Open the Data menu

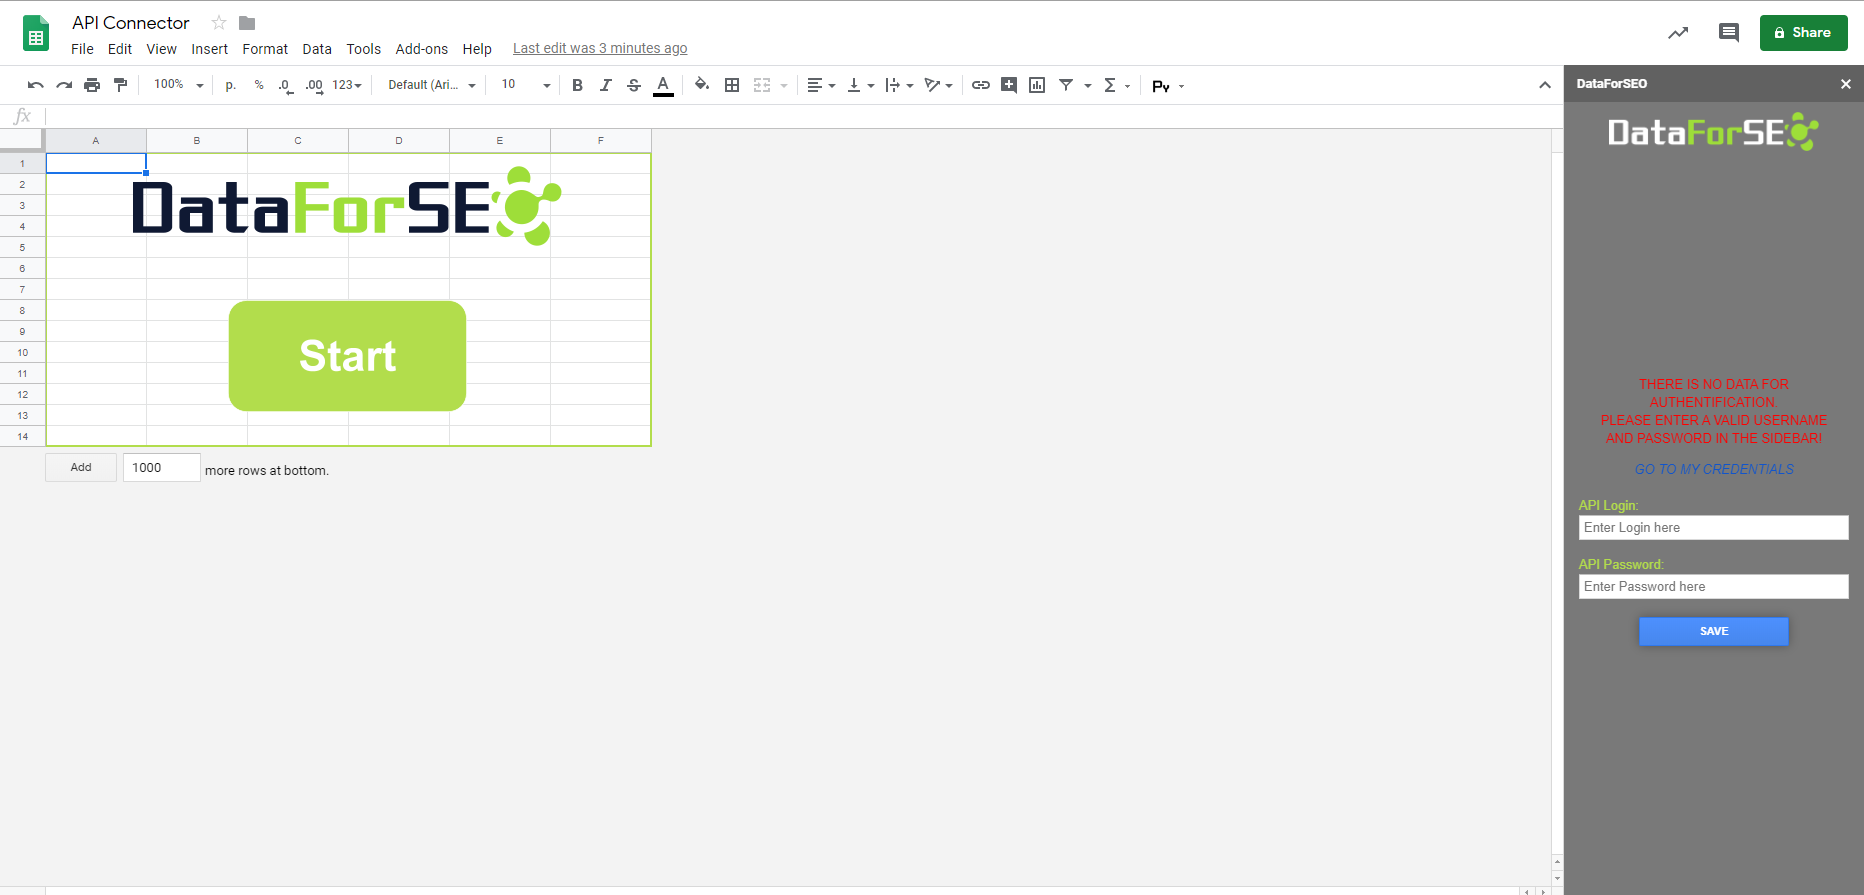pyautogui.click(x=317, y=49)
